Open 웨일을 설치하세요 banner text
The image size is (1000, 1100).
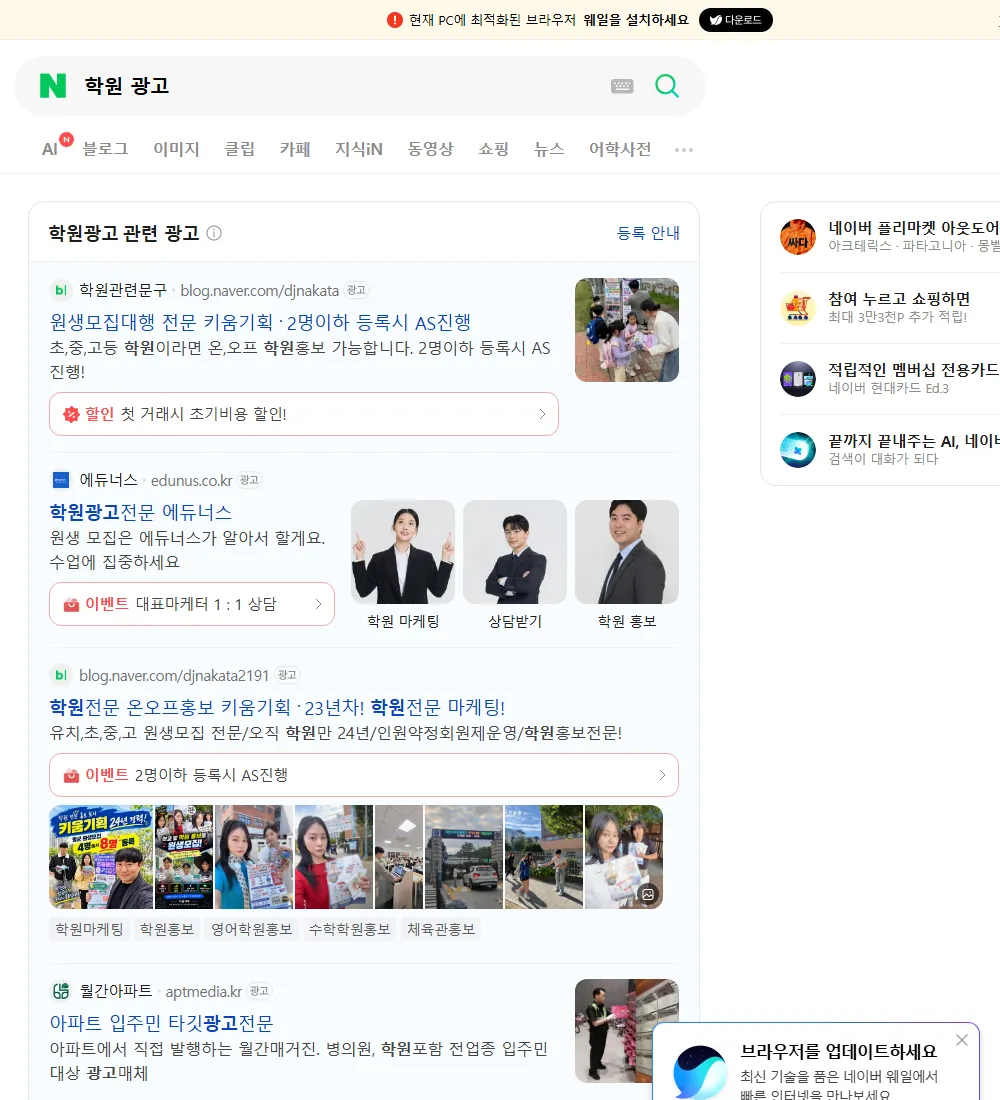[636, 20]
